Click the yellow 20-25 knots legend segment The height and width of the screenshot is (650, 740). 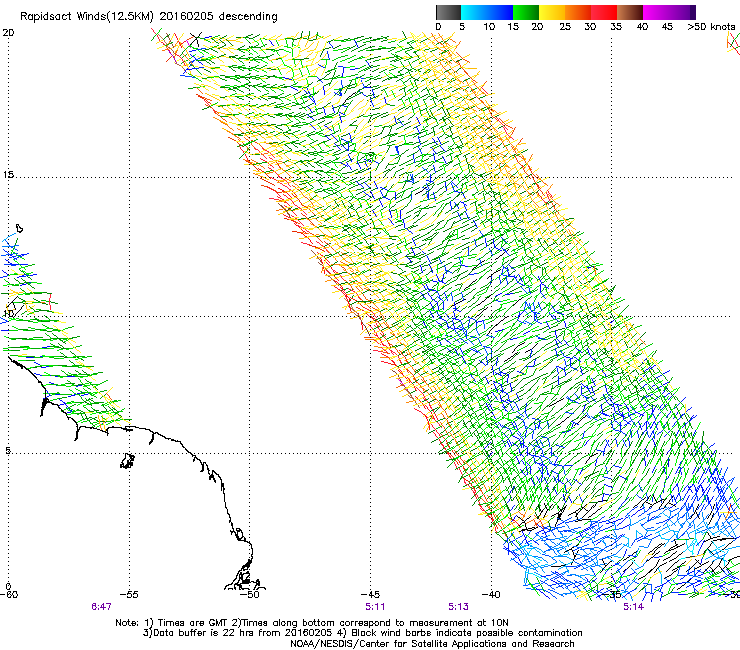[552, 12]
